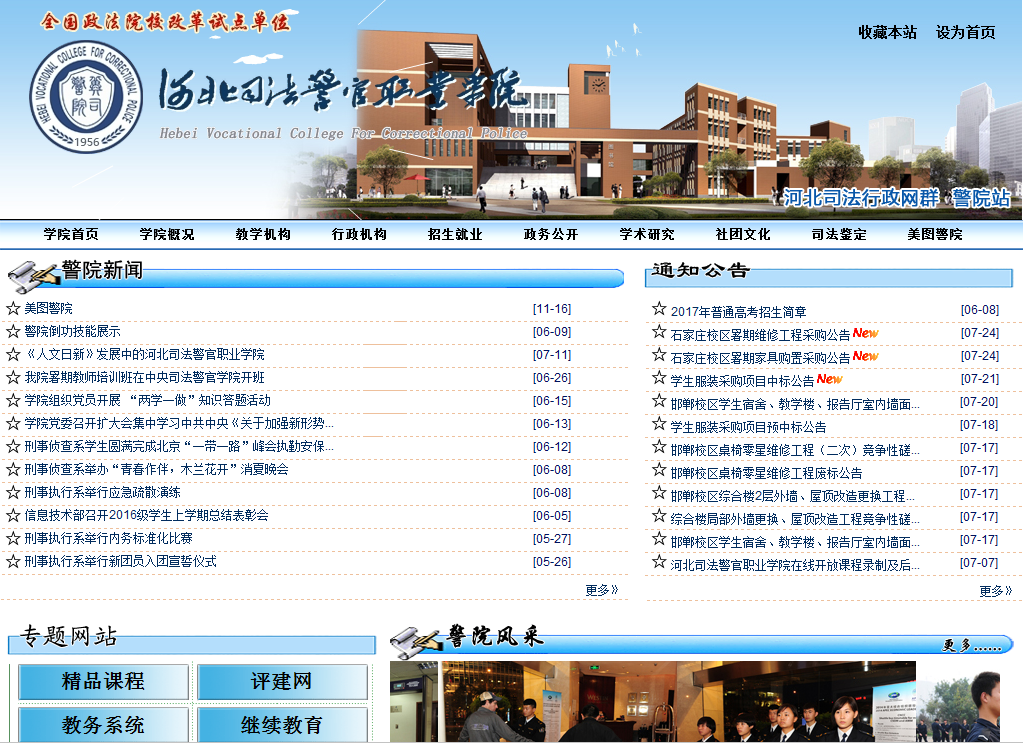Click the security guards photo thumbnail
This screenshot has height=743, width=1023.
(678, 701)
